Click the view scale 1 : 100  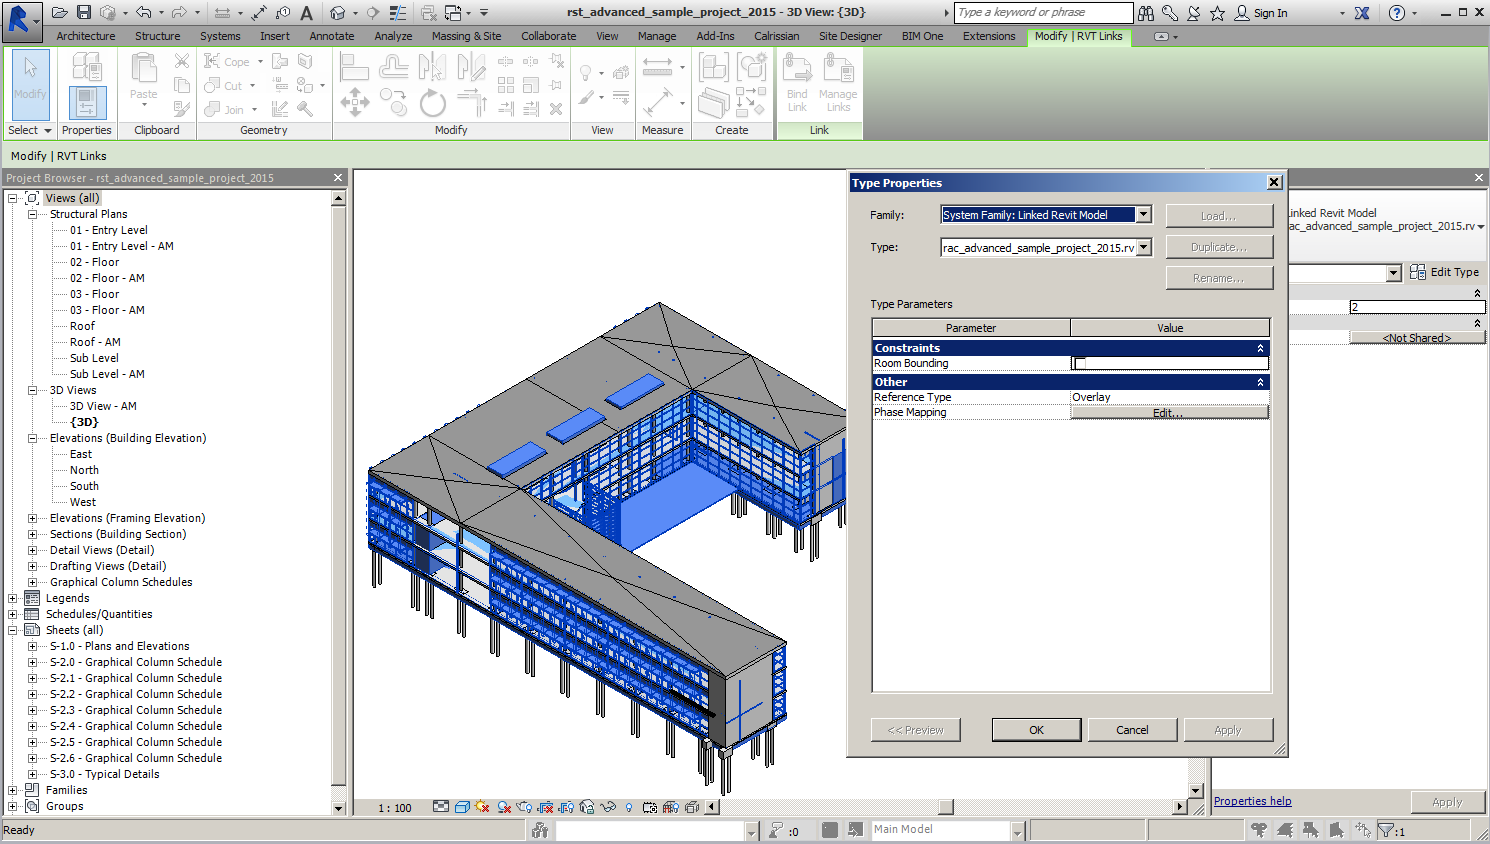395,808
